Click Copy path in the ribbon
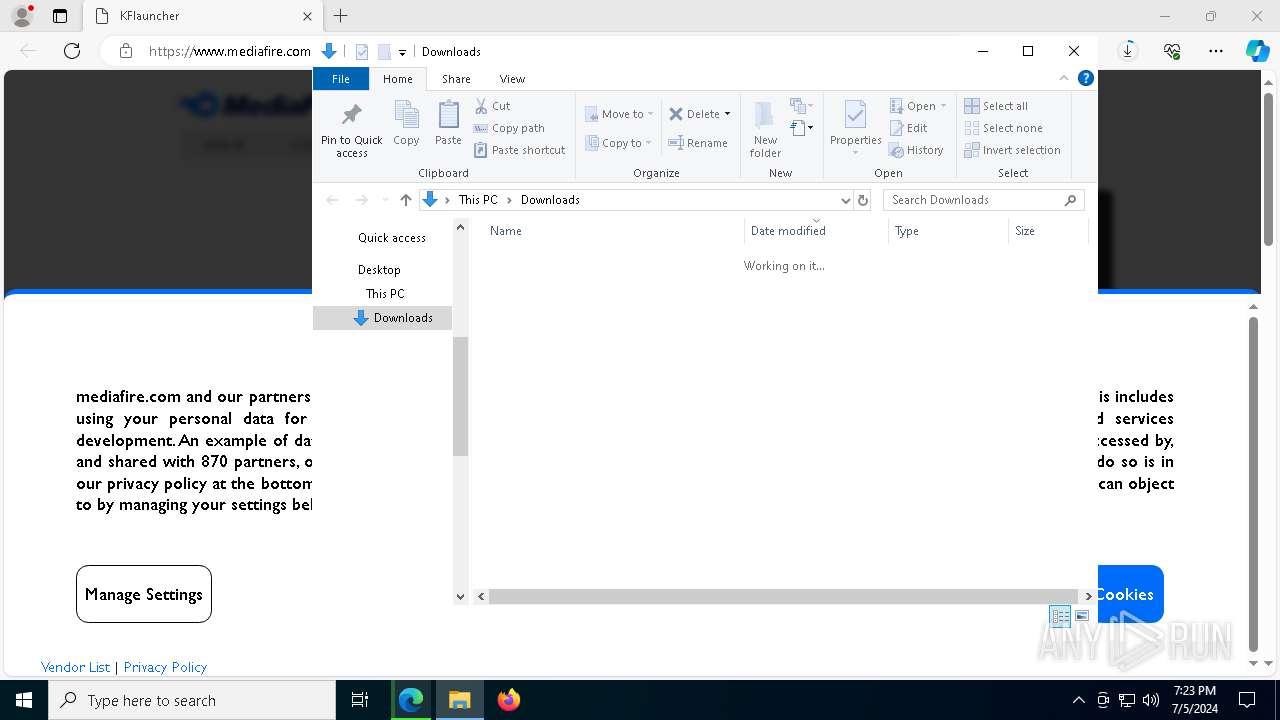The height and width of the screenshot is (720, 1280). pyautogui.click(x=509, y=128)
